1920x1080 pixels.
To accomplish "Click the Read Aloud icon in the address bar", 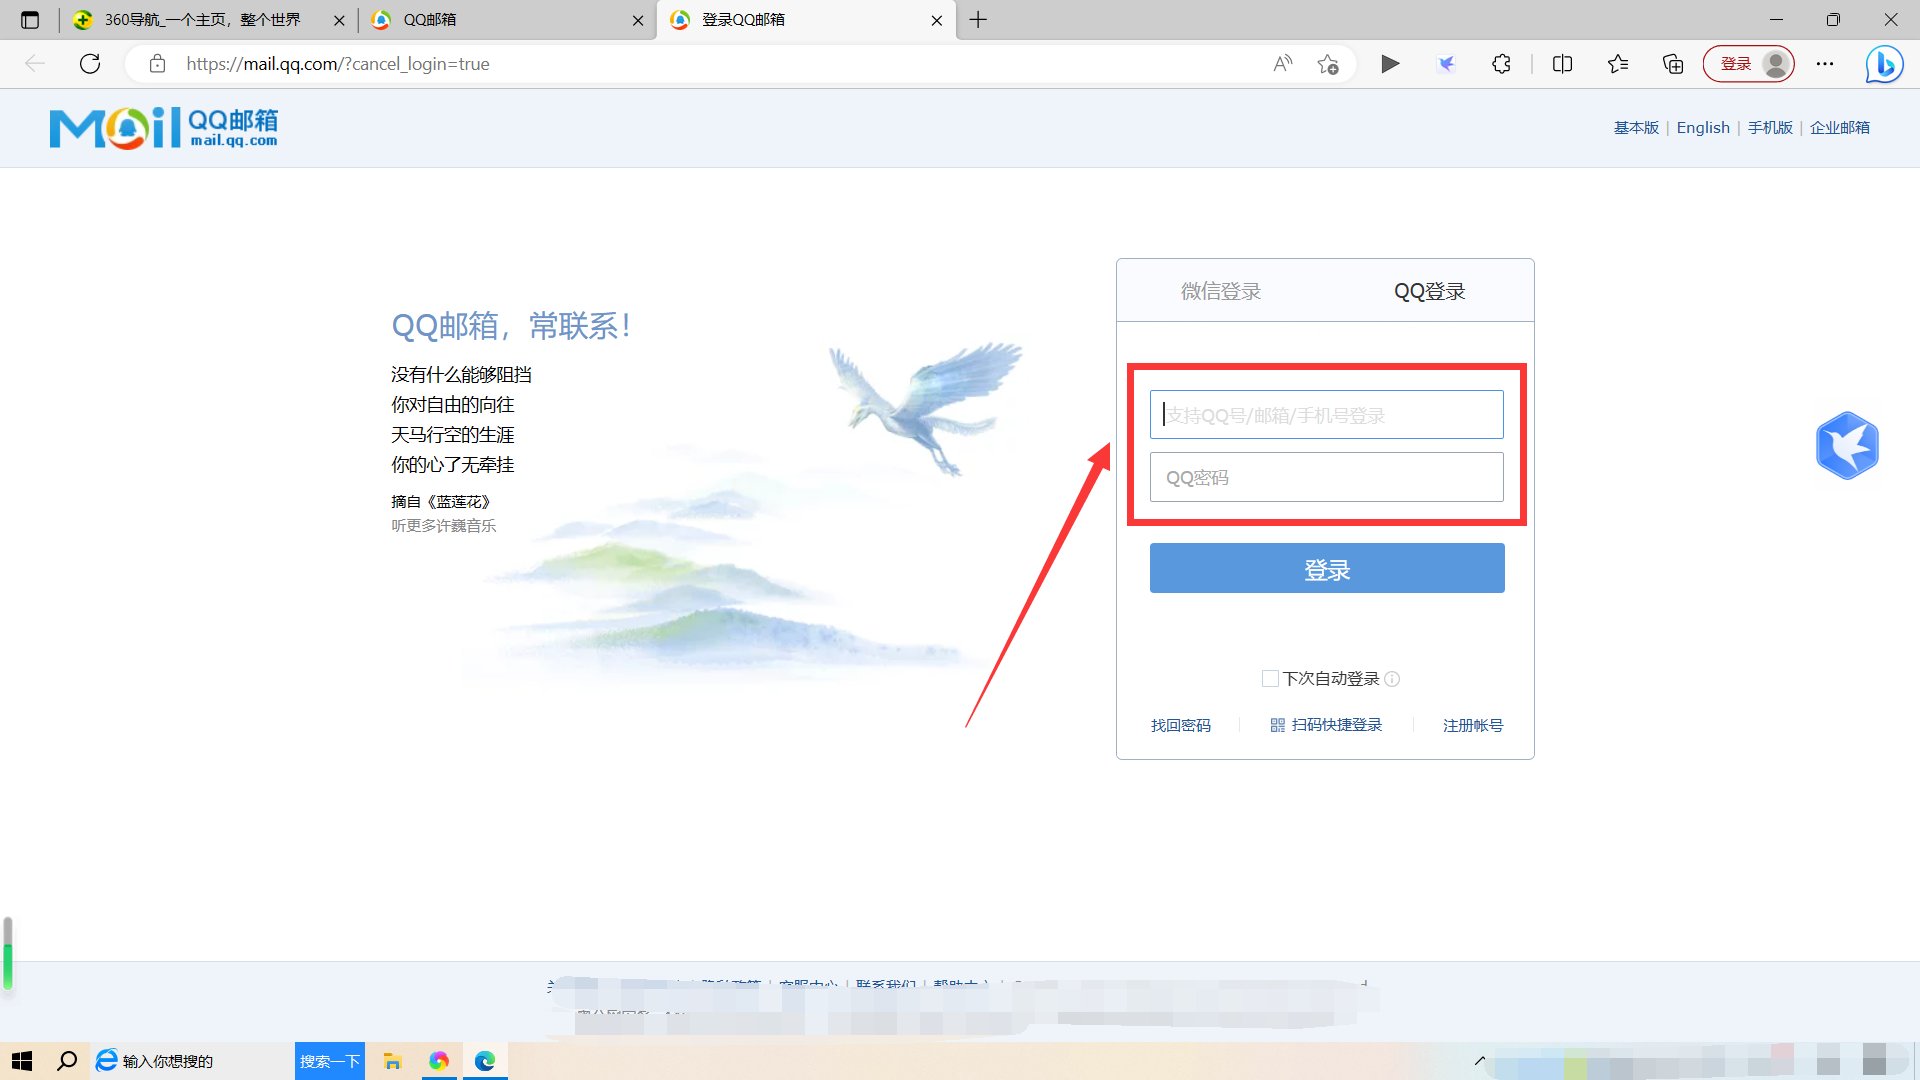I will click(x=1281, y=63).
